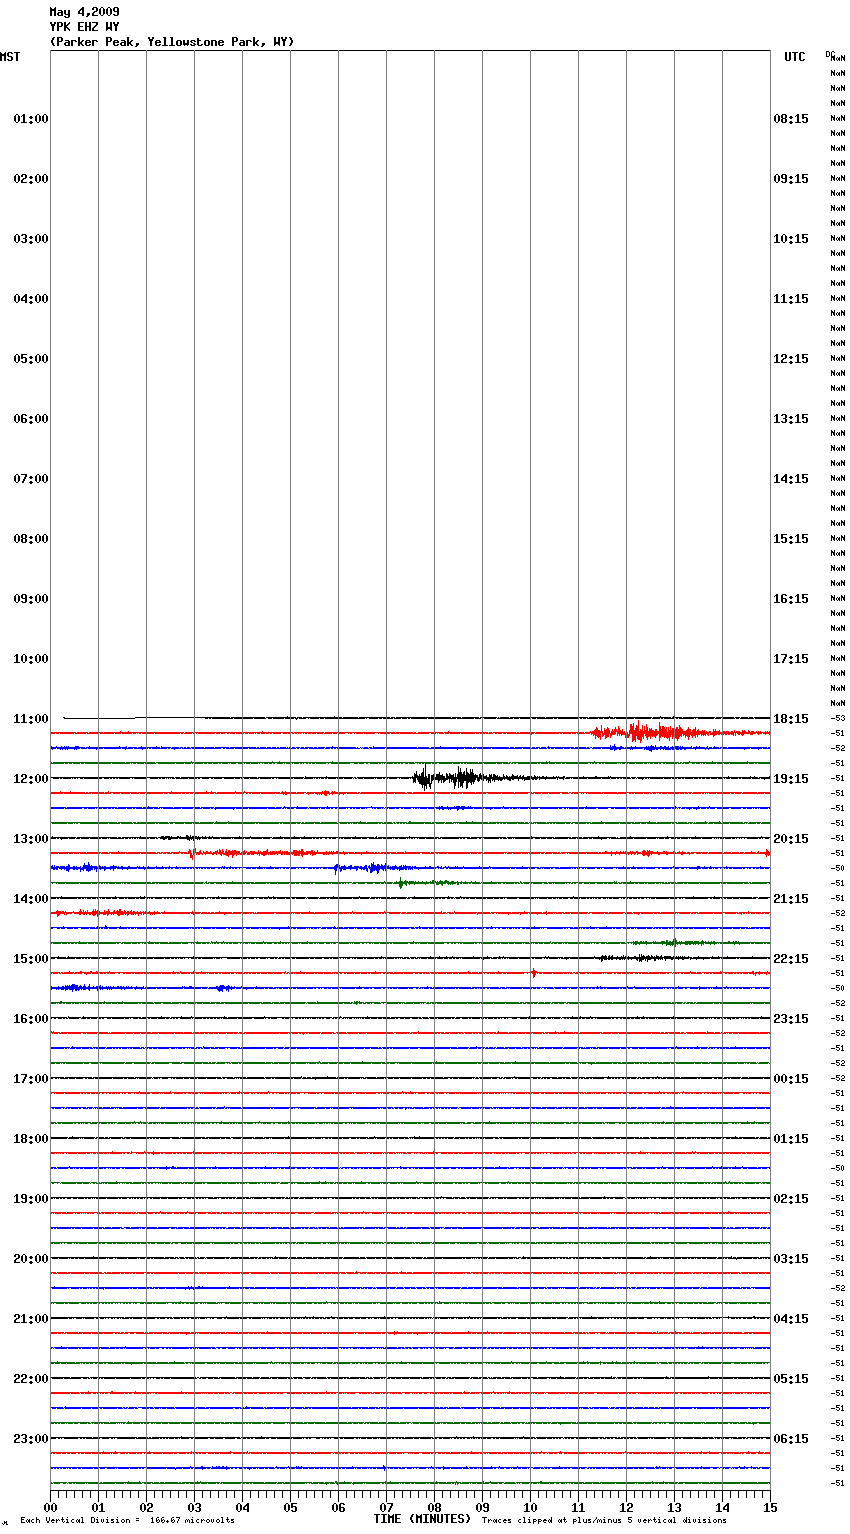Click the date heading 'May 4,2009'

[84, 12]
